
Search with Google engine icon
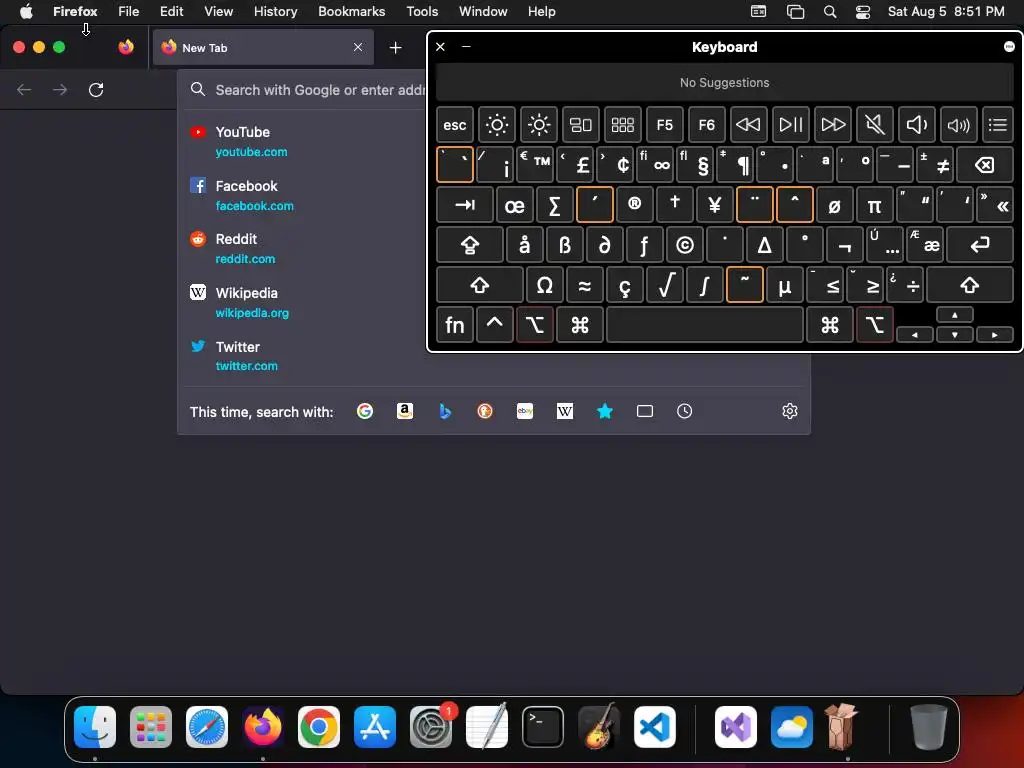pos(365,411)
